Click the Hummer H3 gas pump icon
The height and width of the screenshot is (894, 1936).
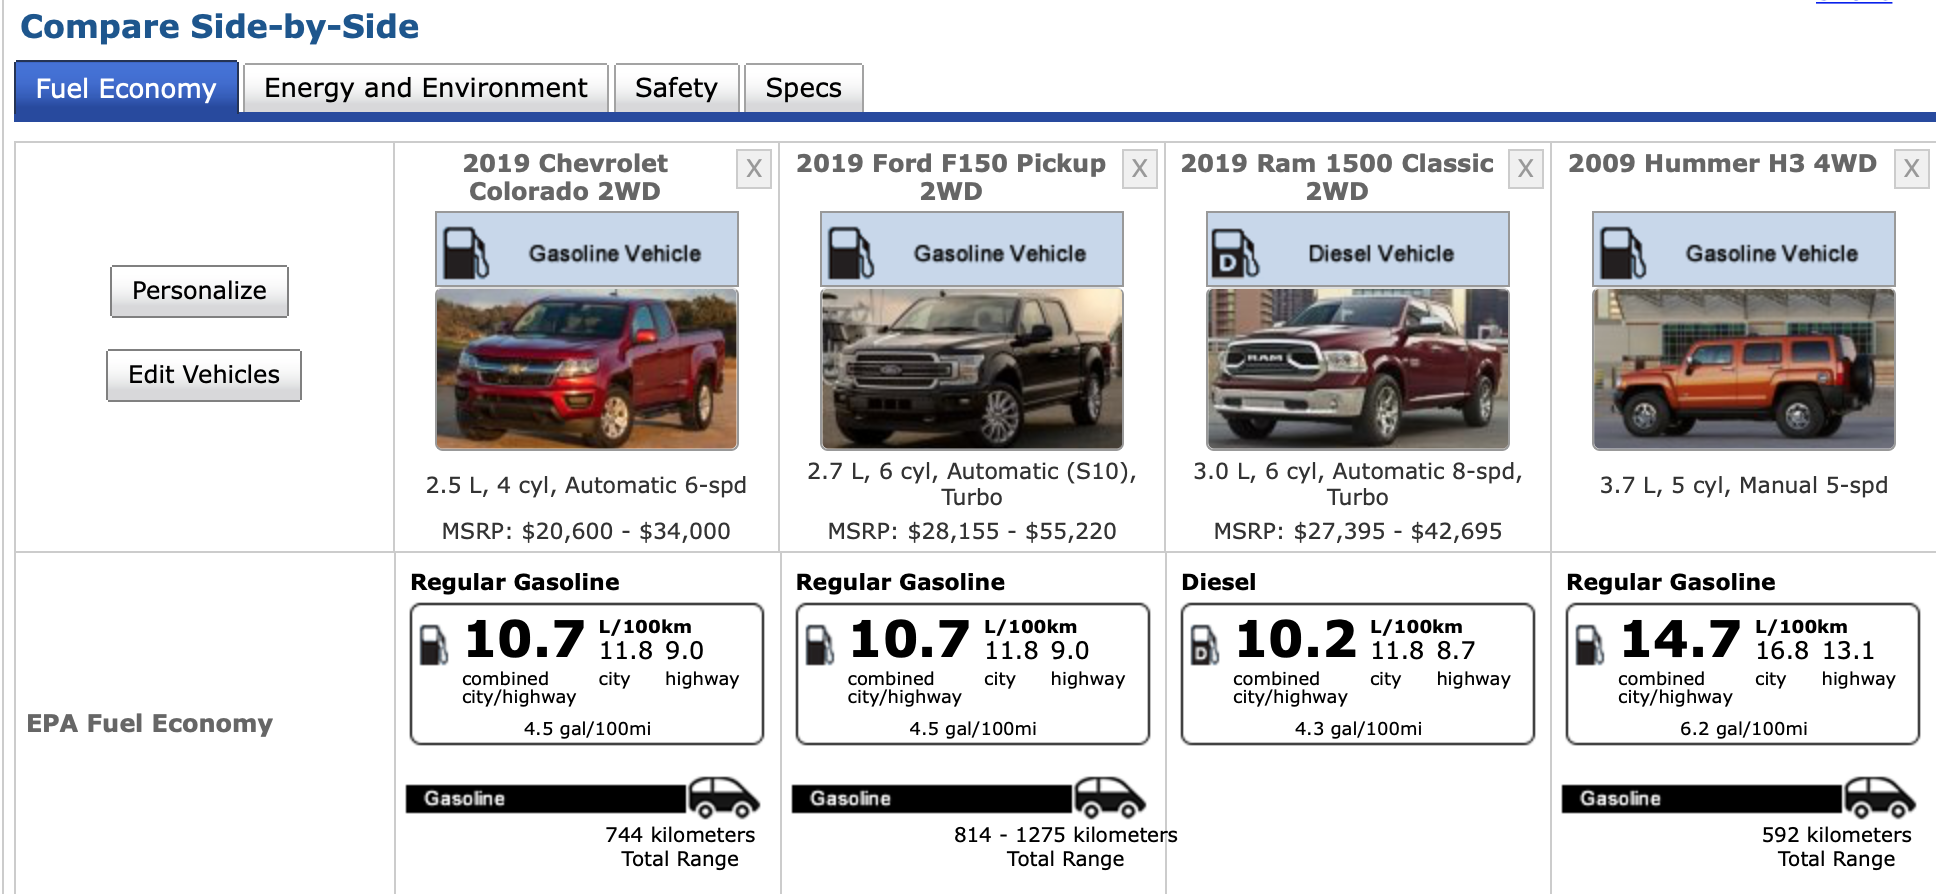[1623, 253]
